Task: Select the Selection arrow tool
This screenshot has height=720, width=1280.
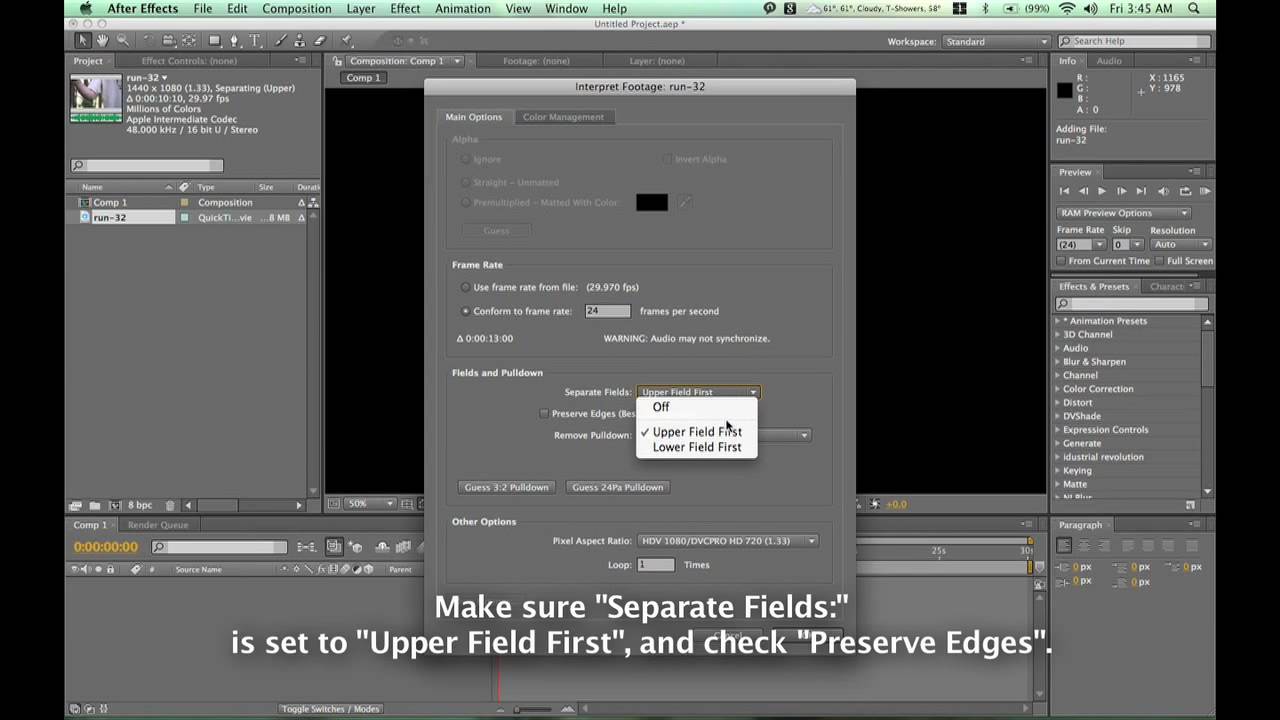Action: point(83,41)
